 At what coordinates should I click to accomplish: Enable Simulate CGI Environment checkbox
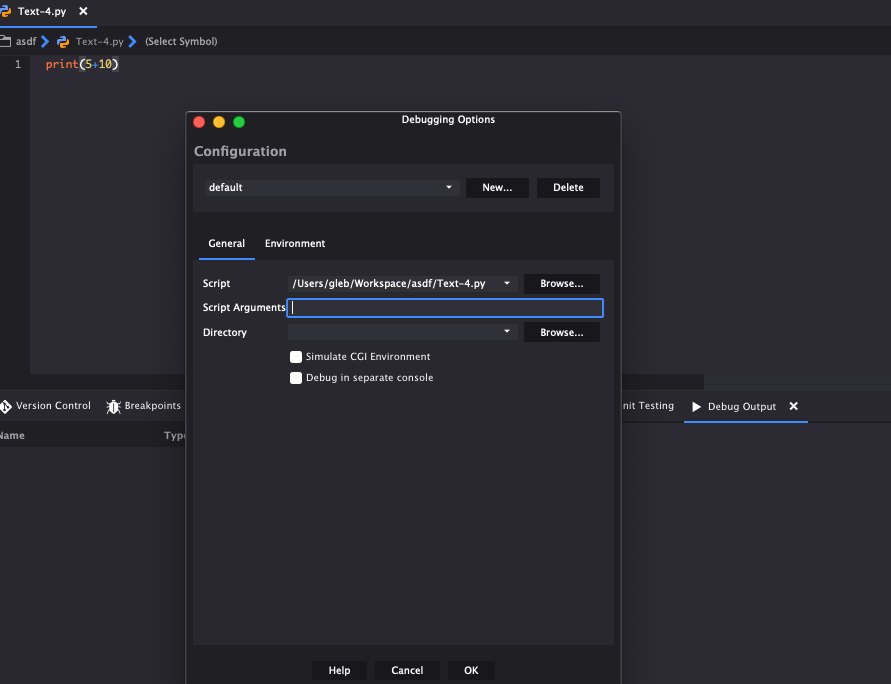tap(296, 357)
